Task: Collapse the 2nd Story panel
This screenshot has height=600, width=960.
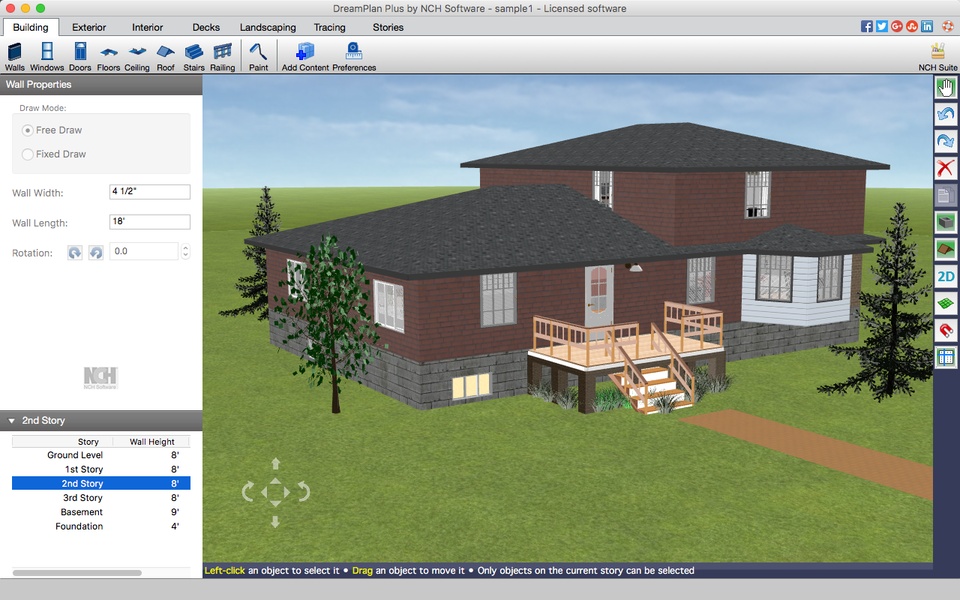Action: pyautogui.click(x=11, y=421)
